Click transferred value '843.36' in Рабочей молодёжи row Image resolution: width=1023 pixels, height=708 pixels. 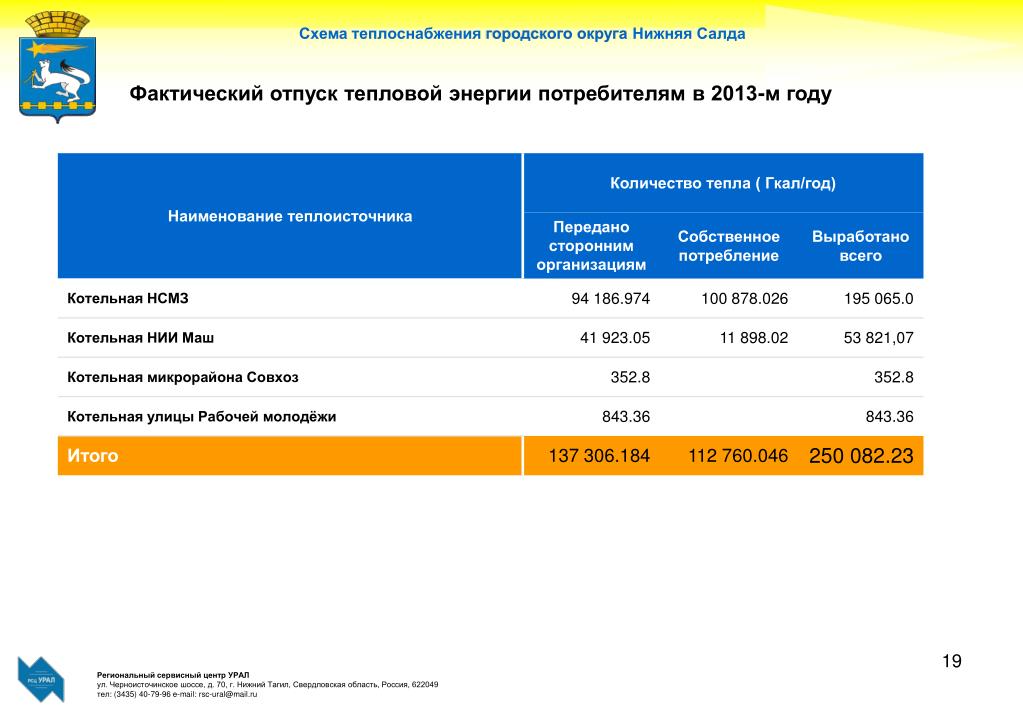coord(626,416)
